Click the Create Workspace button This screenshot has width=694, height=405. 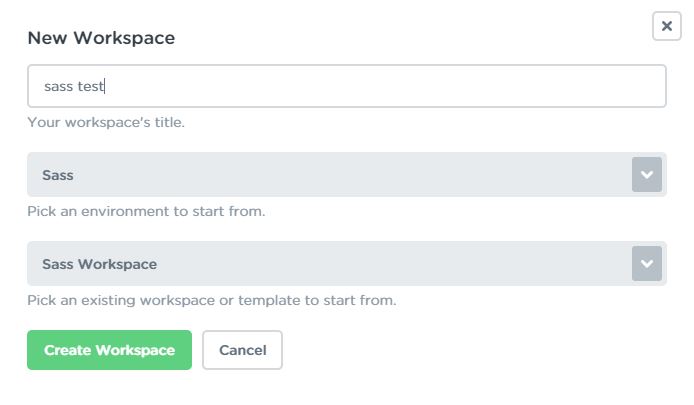pyautogui.click(x=109, y=350)
